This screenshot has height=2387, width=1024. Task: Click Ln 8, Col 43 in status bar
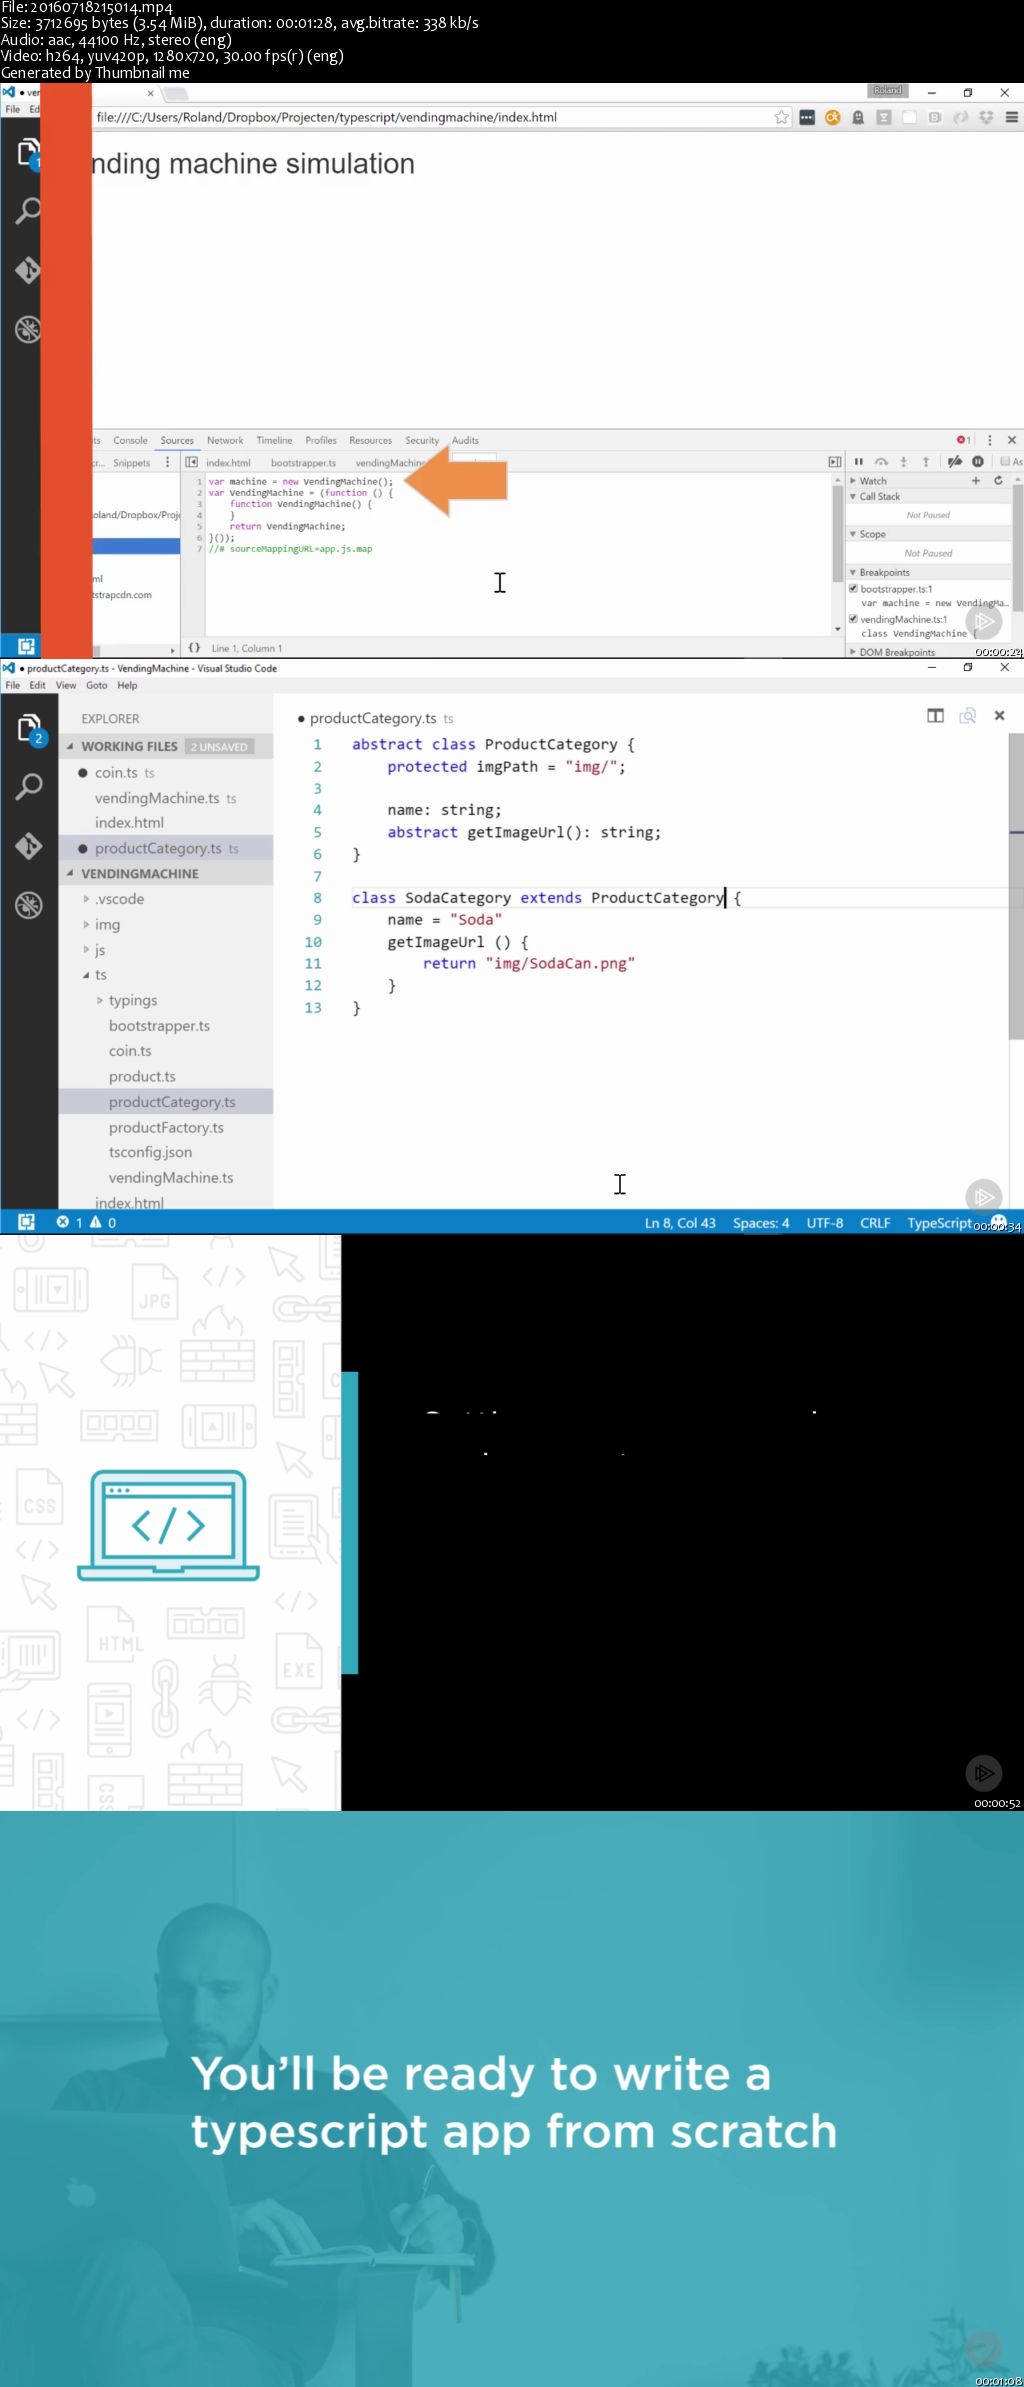(x=680, y=1223)
